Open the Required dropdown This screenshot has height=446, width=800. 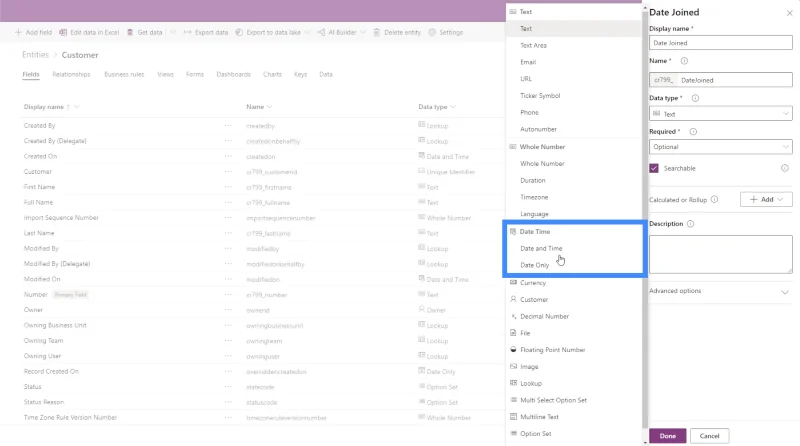720,147
